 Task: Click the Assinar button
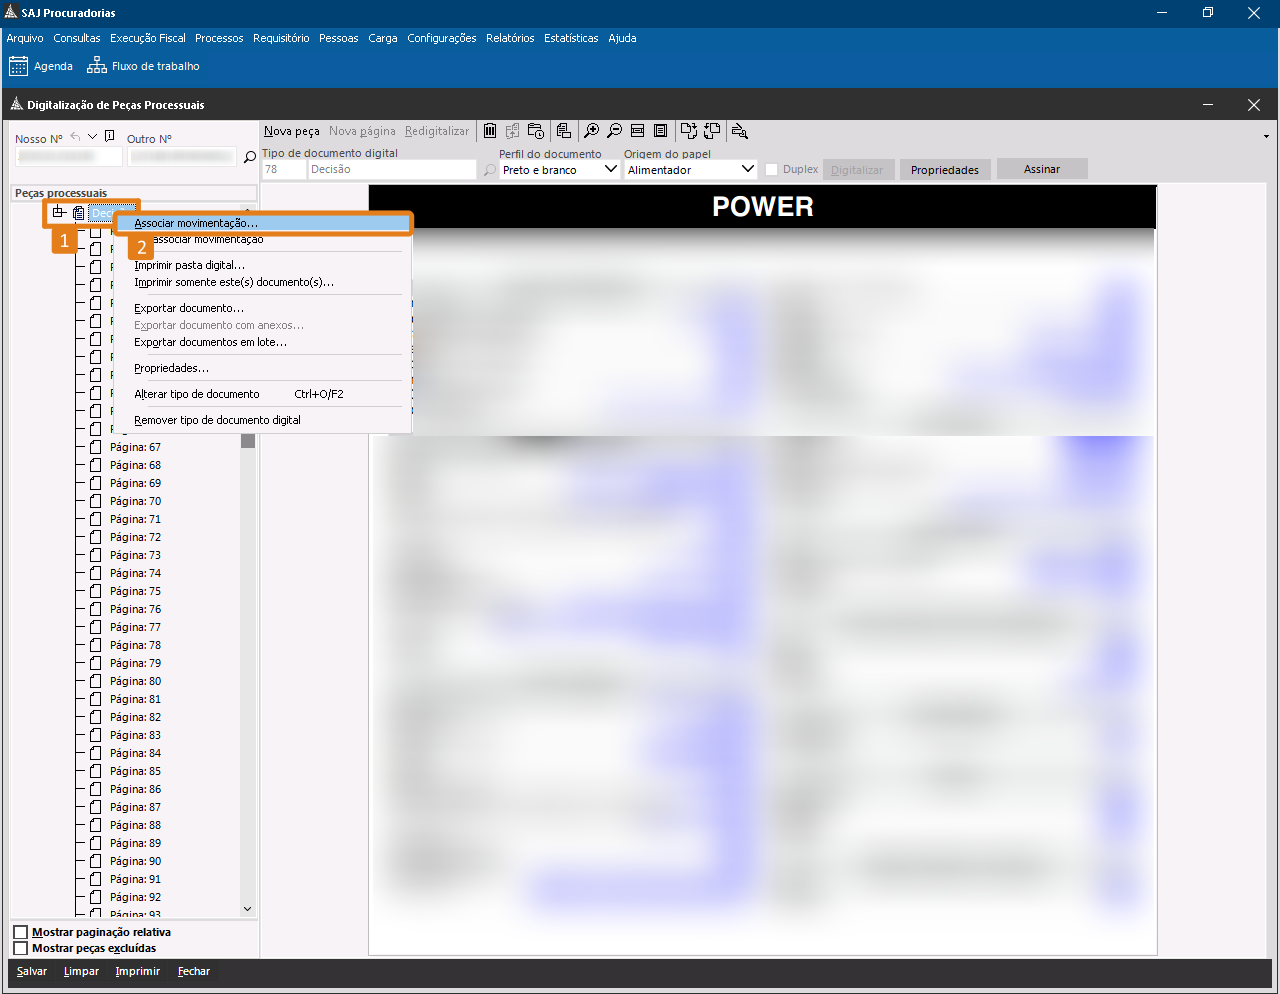click(1041, 169)
